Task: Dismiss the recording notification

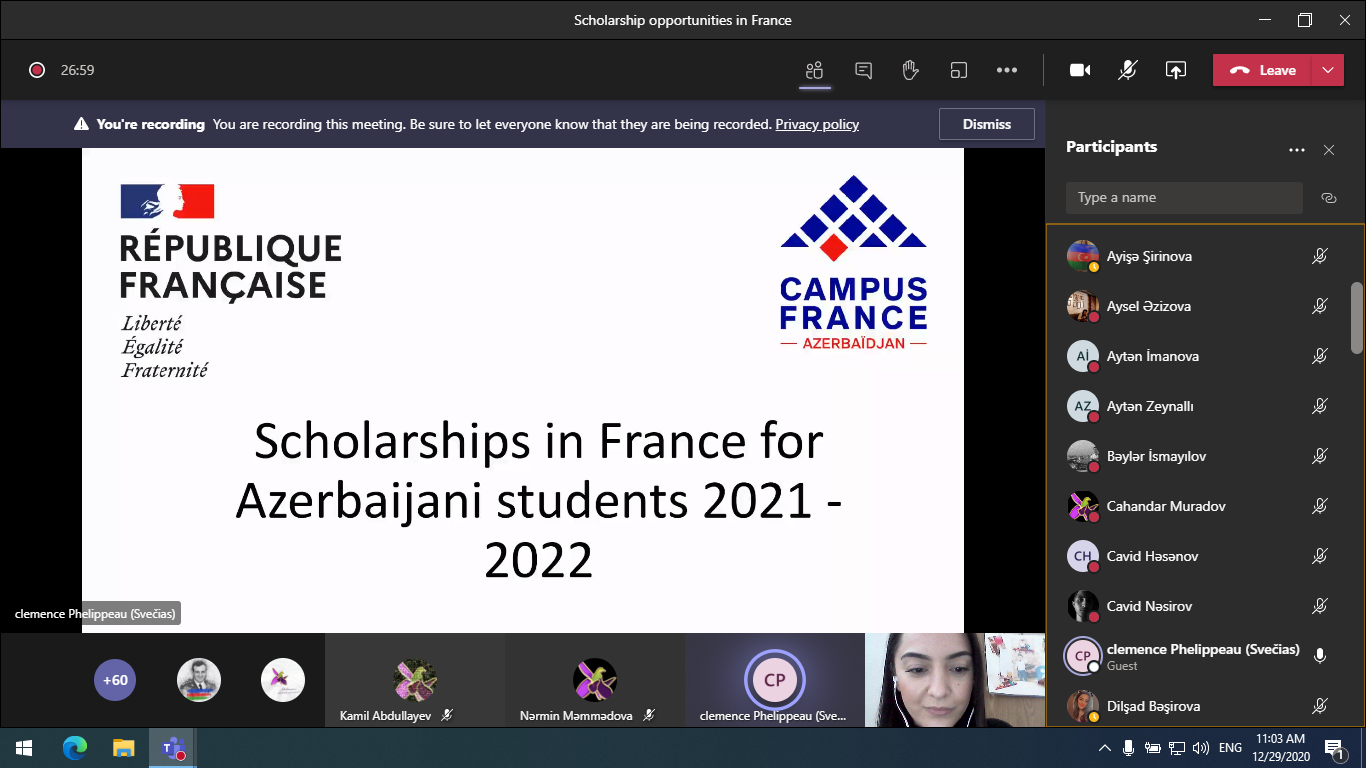Action: pos(986,124)
